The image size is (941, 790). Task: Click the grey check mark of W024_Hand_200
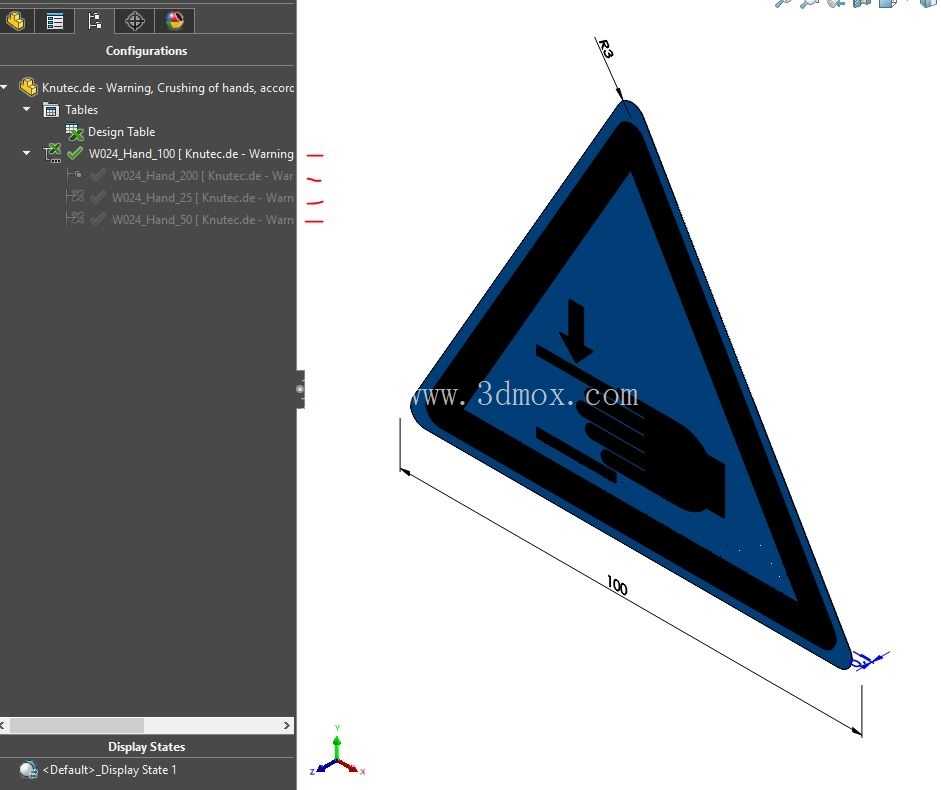98,175
